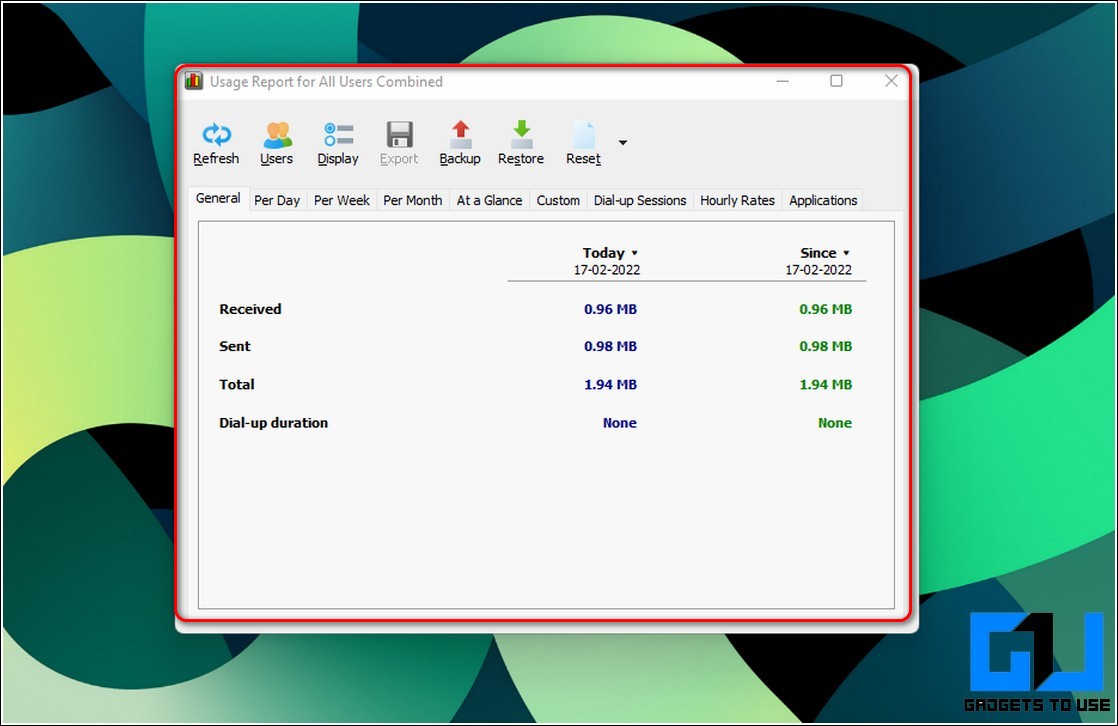Close the Usage Report window
This screenshot has width=1118, height=726.
(x=891, y=81)
